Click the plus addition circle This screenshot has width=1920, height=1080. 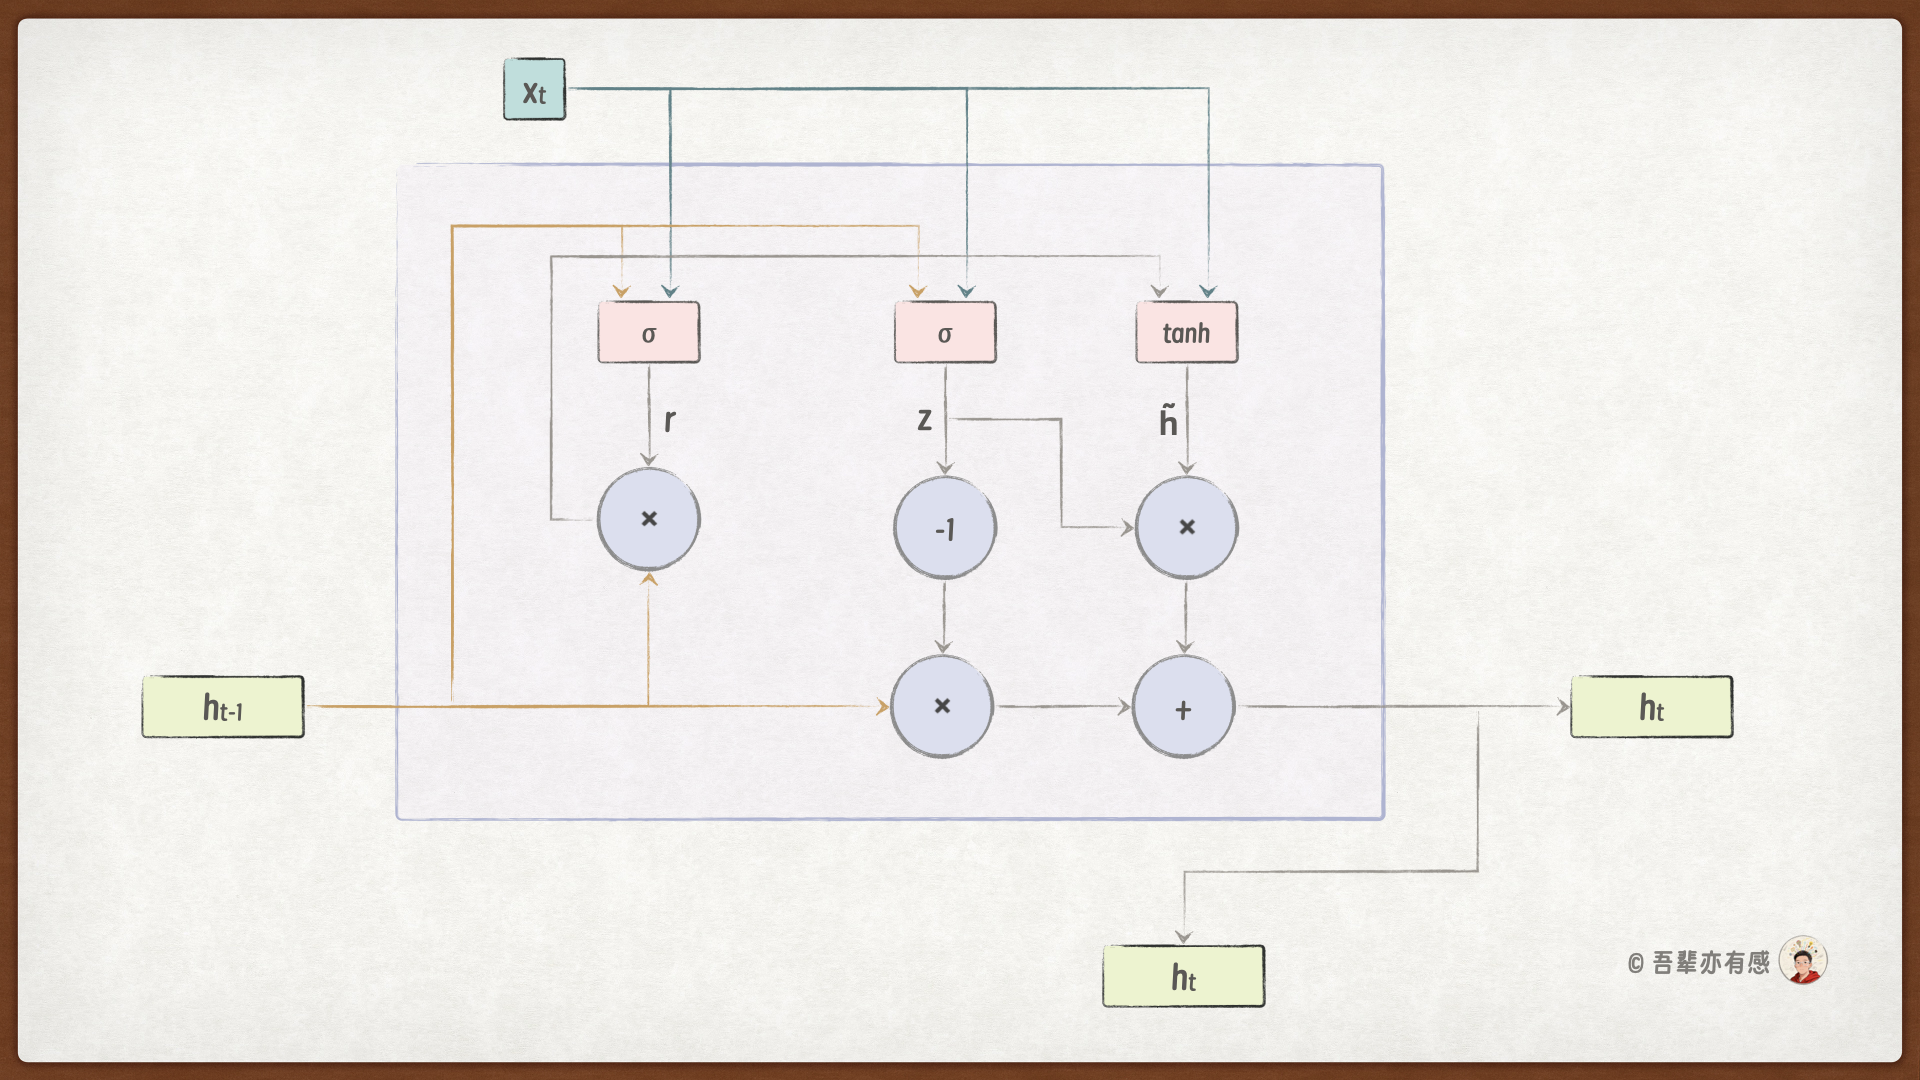click(x=1183, y=708)
